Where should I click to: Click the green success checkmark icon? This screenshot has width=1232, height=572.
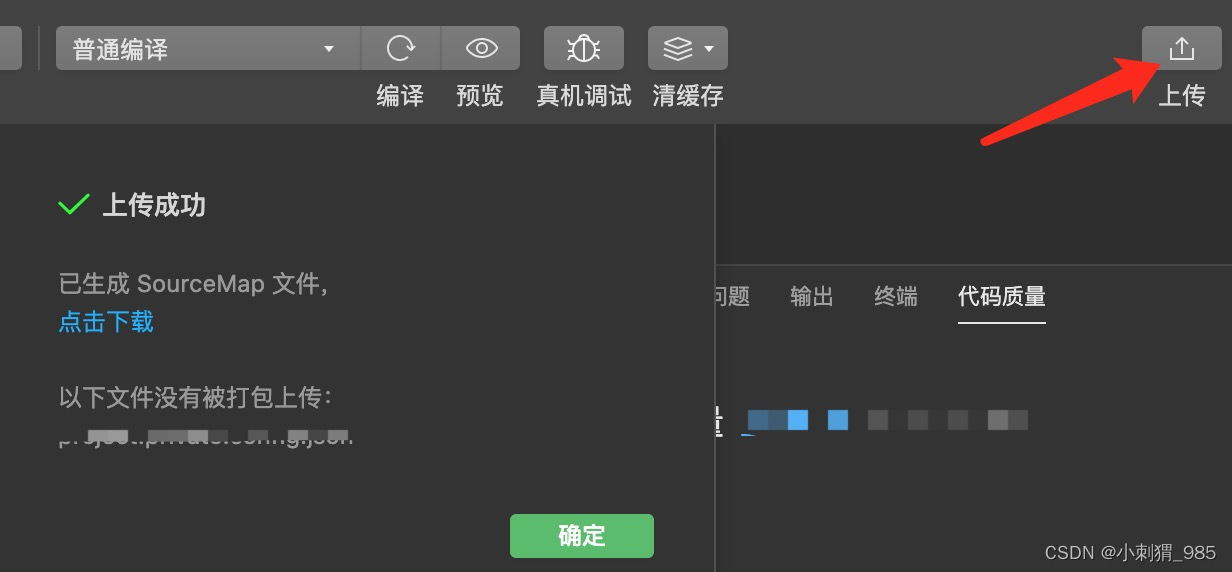[x=74, y=205]
